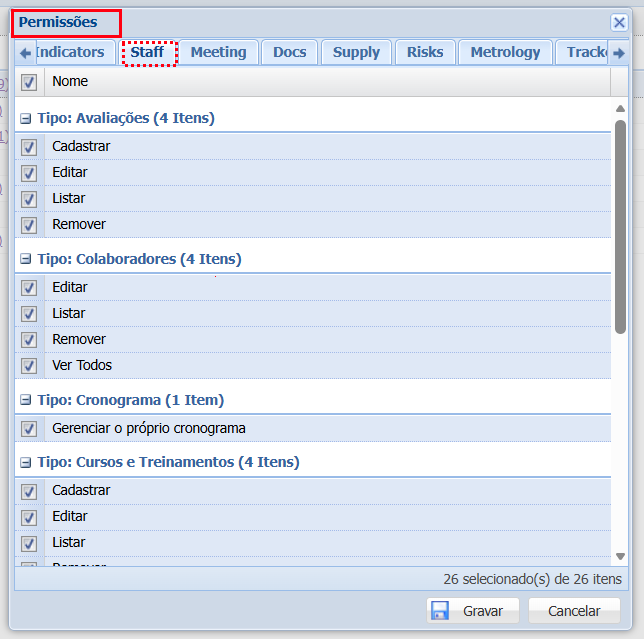Uncheck the Ver Todos permission
Screen dimensions: 644x639
pos(29,366)
